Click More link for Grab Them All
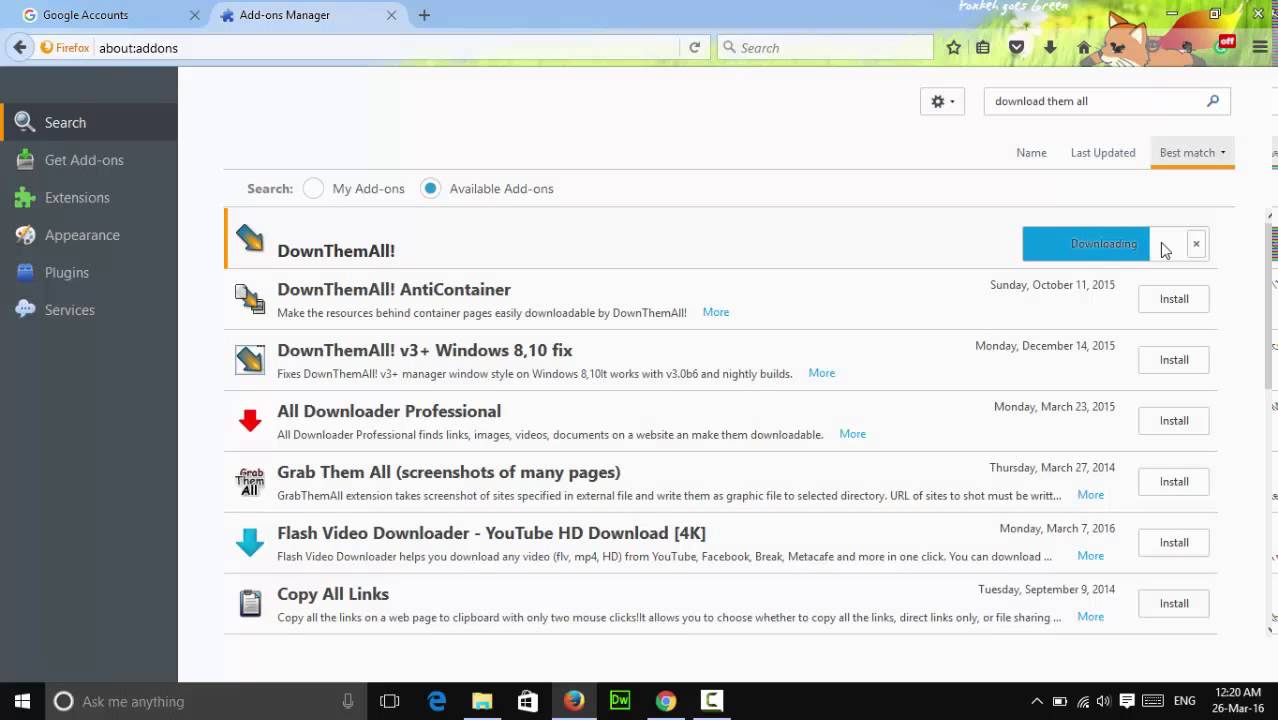This screenshot has width=1278, height=720. [1091, 495]
